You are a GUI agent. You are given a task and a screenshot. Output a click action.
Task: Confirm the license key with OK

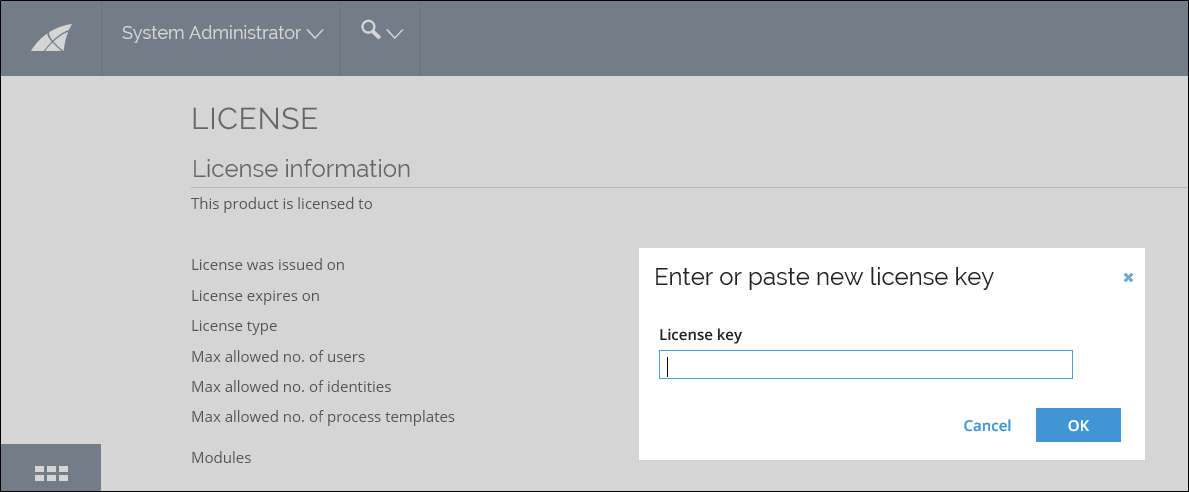click(1078, 425)
